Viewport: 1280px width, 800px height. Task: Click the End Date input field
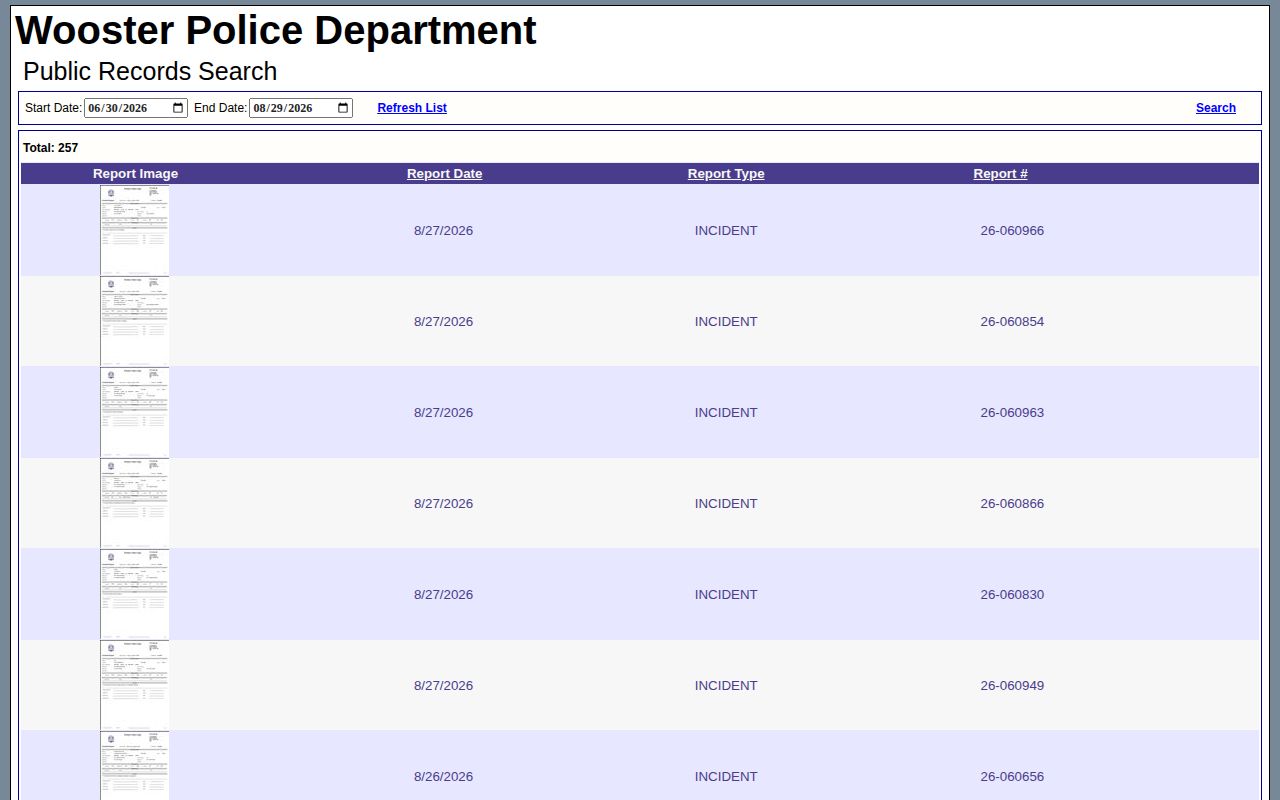301,108
